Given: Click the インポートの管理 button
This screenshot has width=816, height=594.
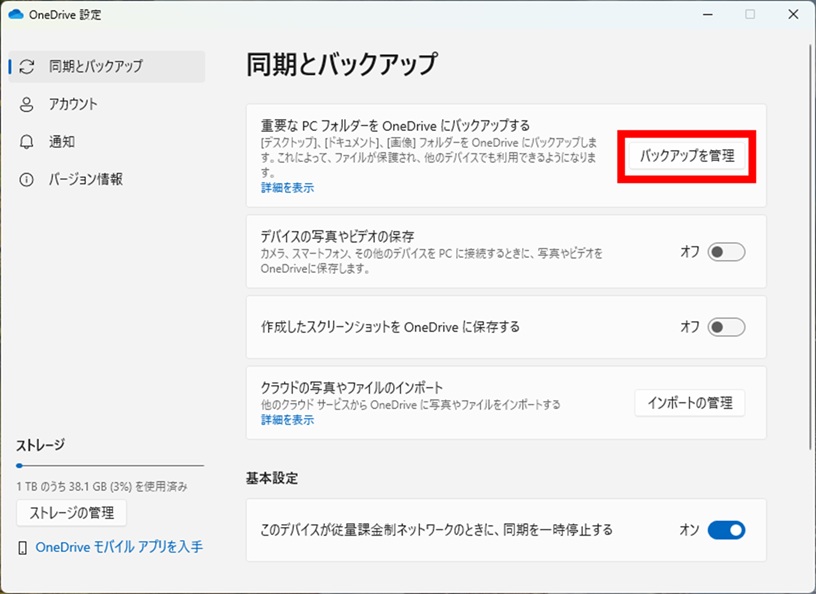Looking at the screenshot, I should (690, 403).
